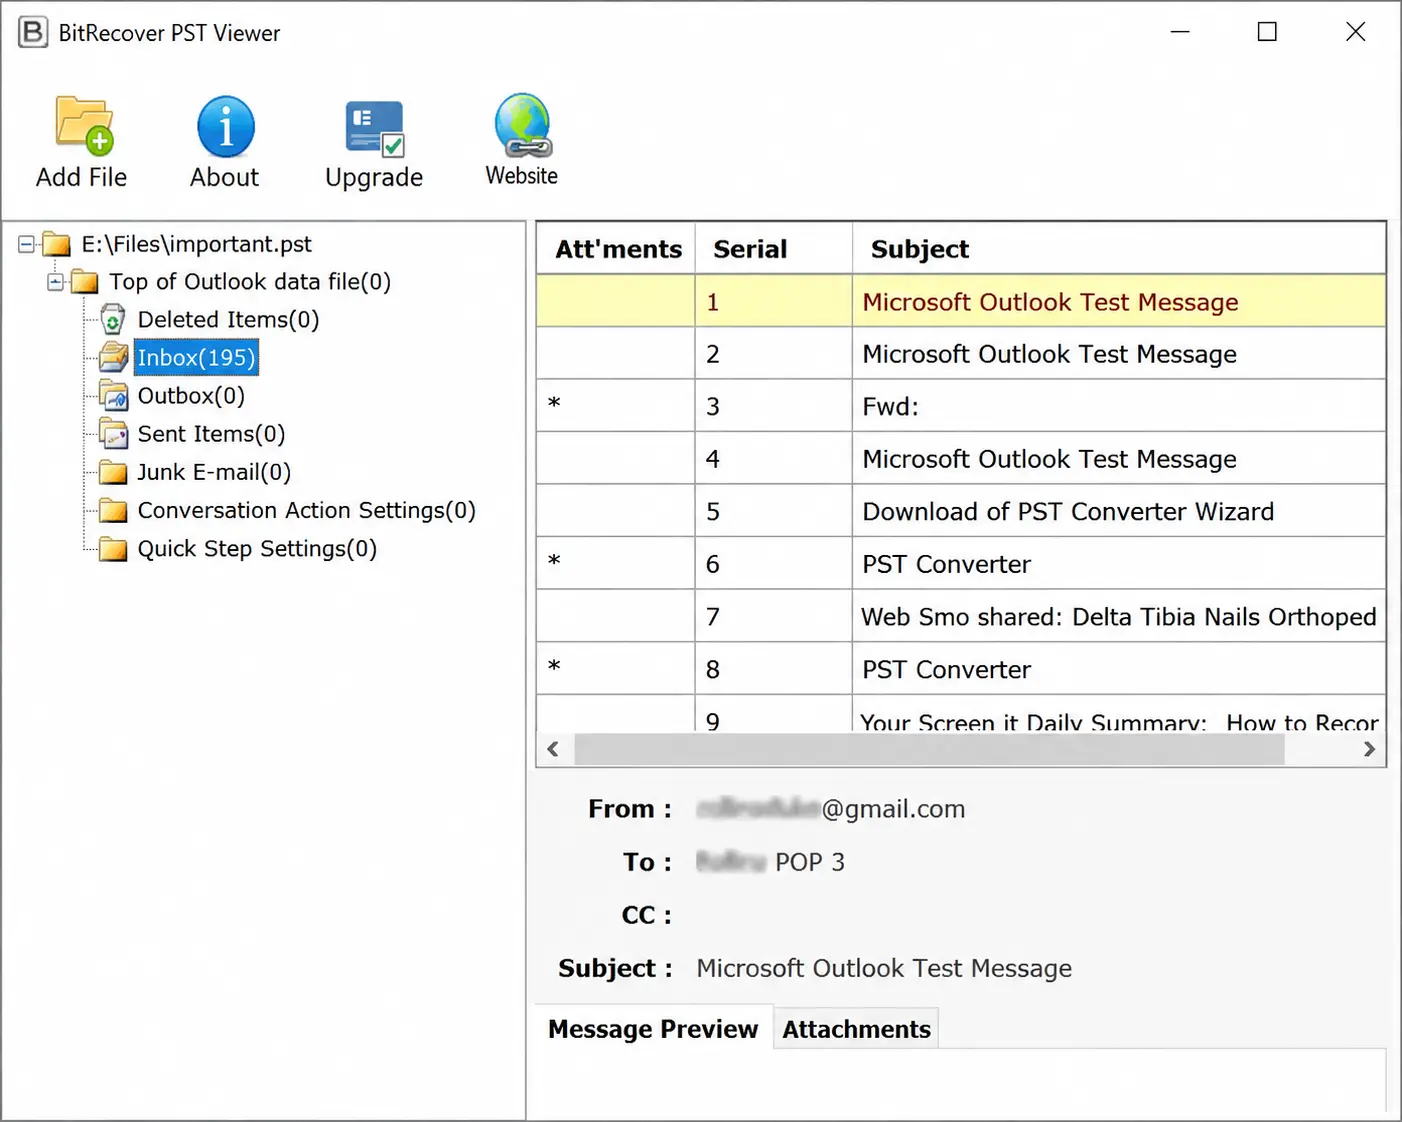The image size is (1402, 1122).
Task: Click the Sent Items folder icon
Action: point(114,434)
